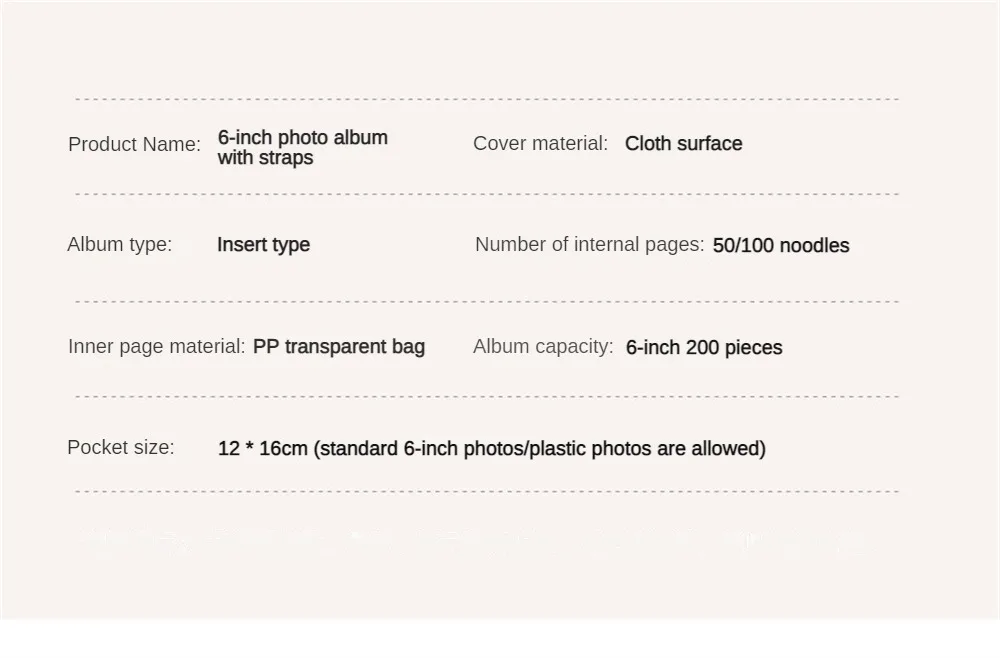Click the dashed divider below Product Name row
This screenshot has height=658, width=1000.
487,194
